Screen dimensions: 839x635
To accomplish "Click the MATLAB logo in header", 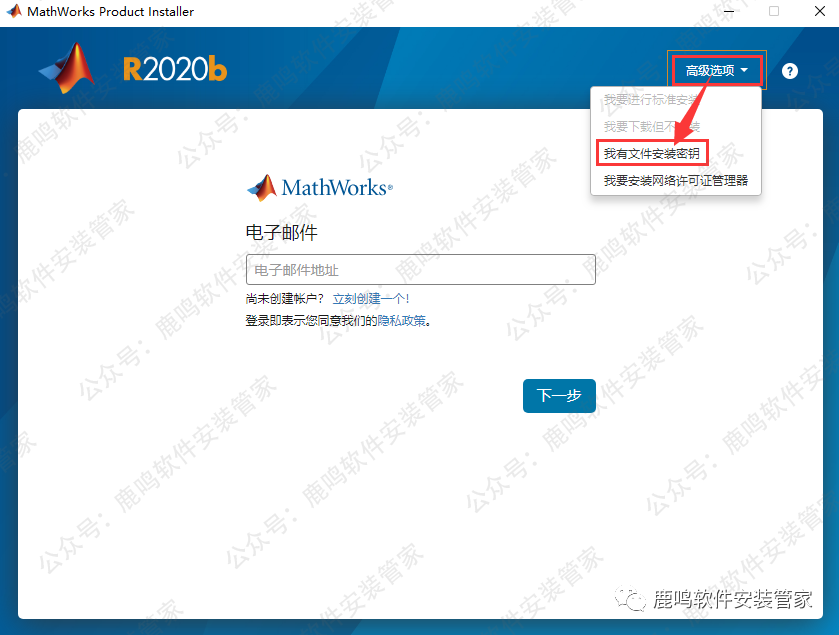I will (x=68, y=68).
